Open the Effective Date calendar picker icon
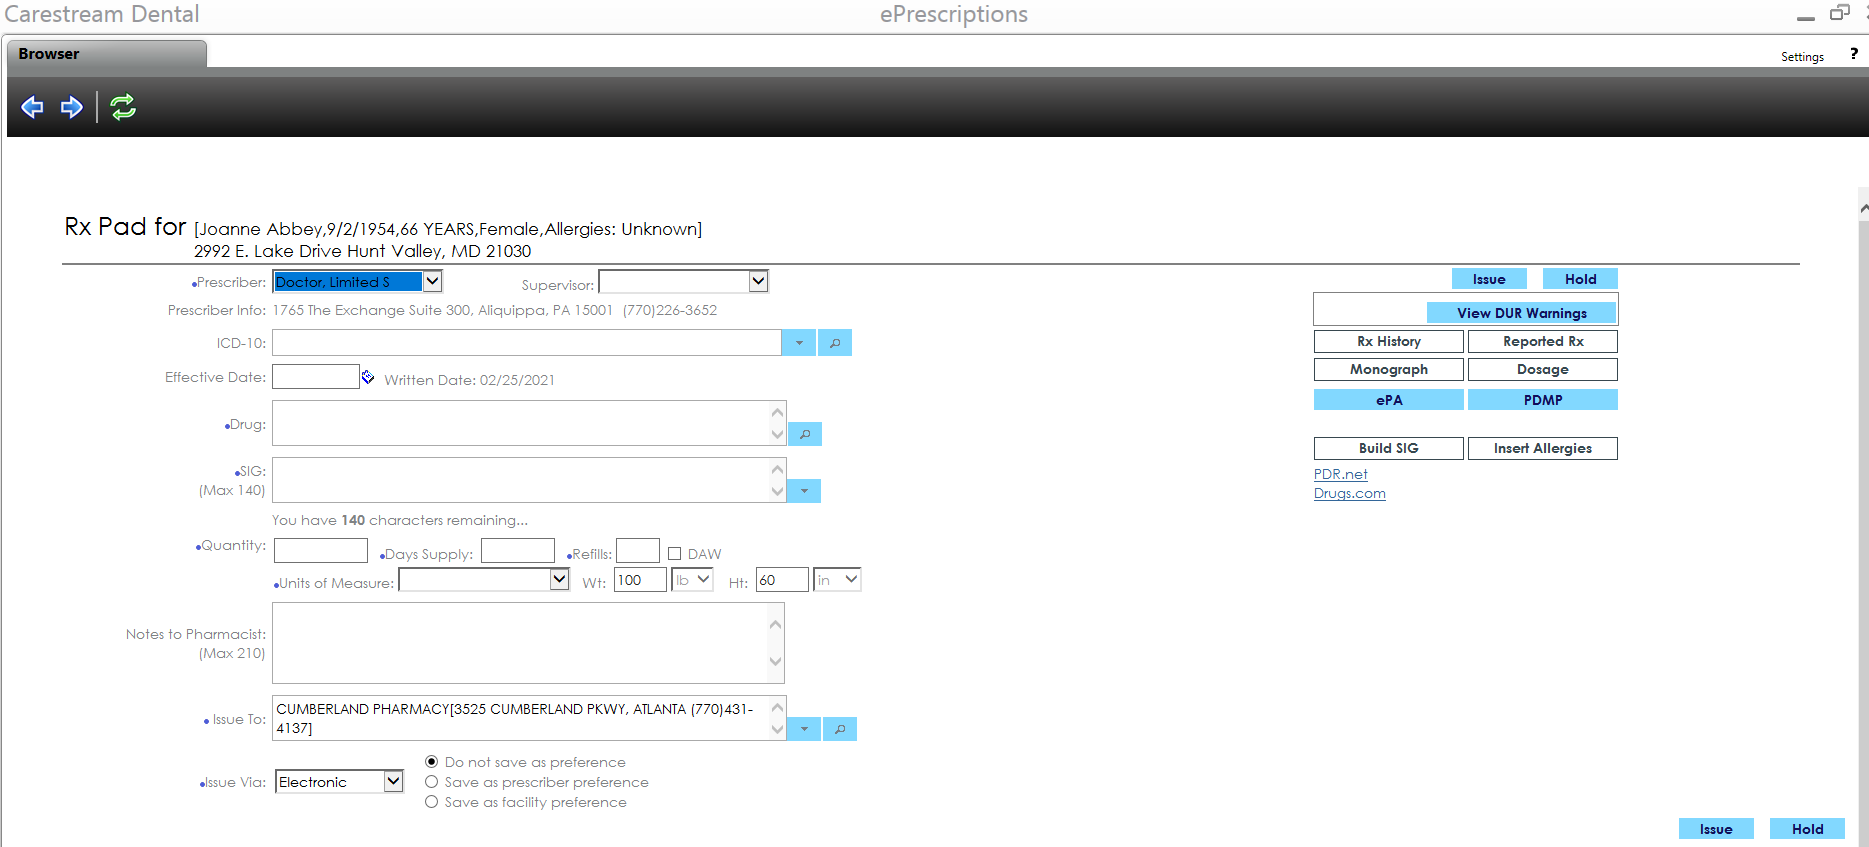The height and width of the screenshot is (847, 1869). click(x=368, y=377)
